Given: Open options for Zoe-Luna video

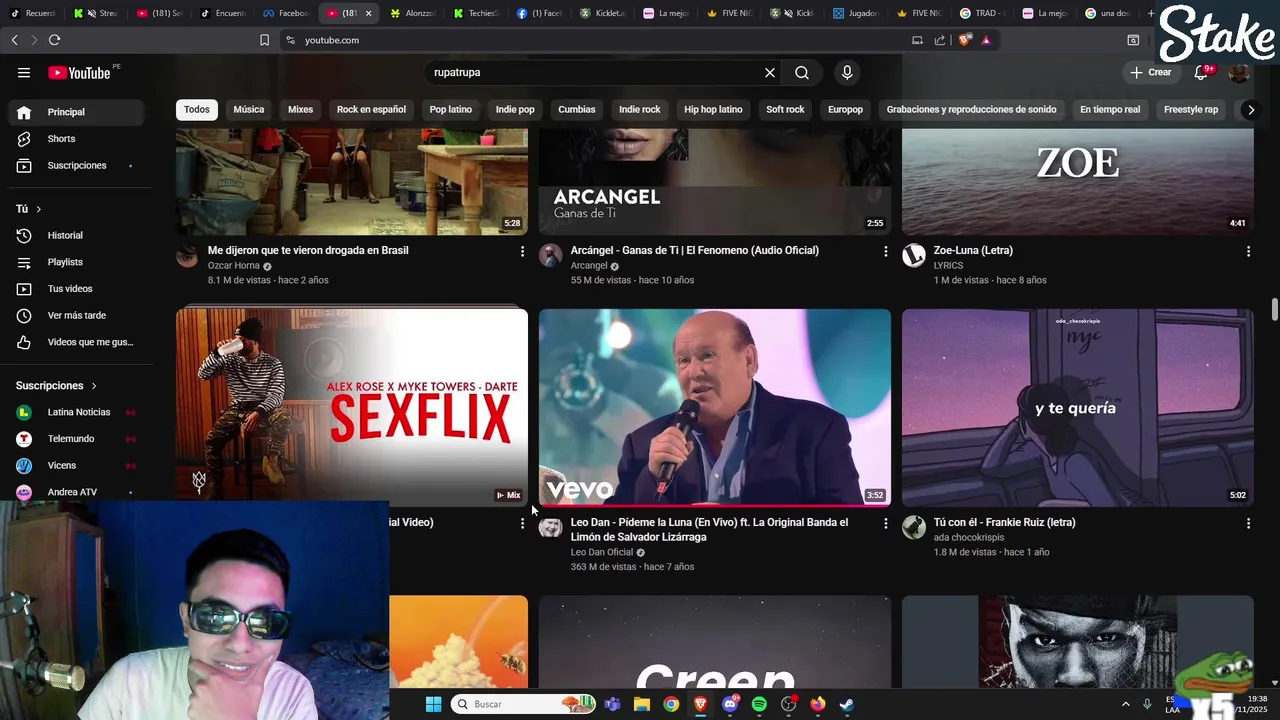Looking at the screenshot, I should coord(1248,252).
